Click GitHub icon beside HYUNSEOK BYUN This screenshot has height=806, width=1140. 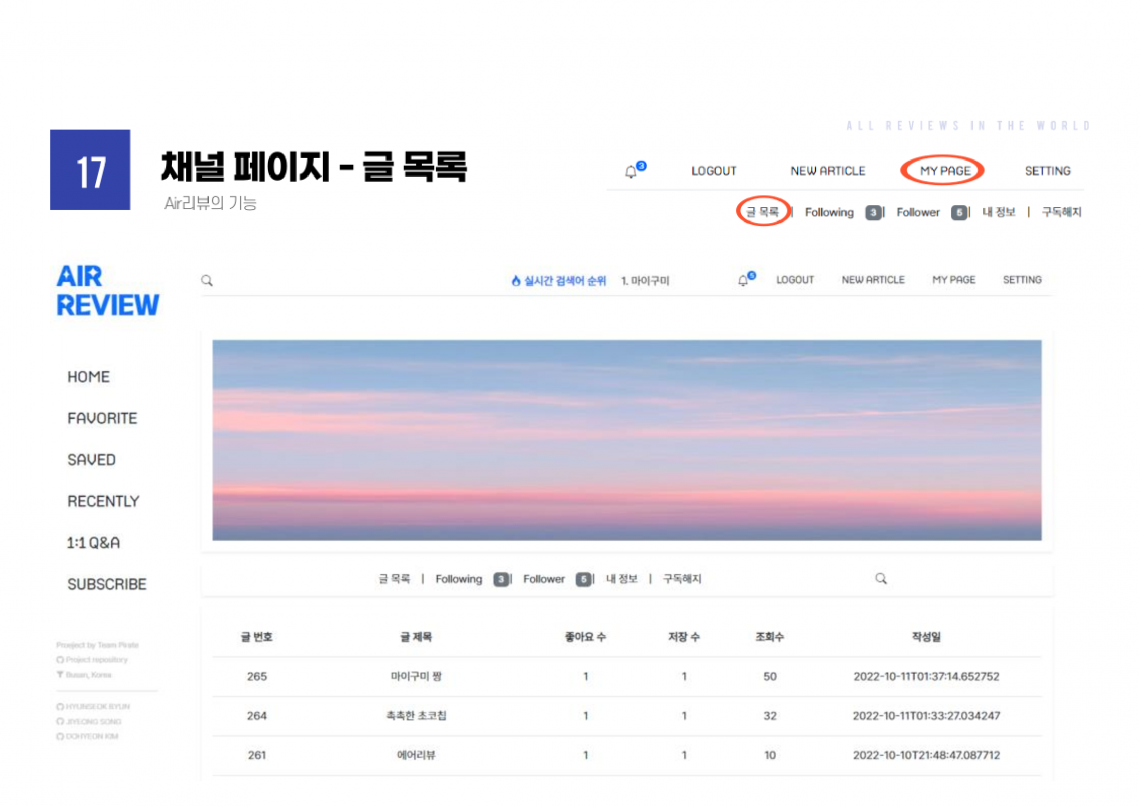click(x=60, y=706)
